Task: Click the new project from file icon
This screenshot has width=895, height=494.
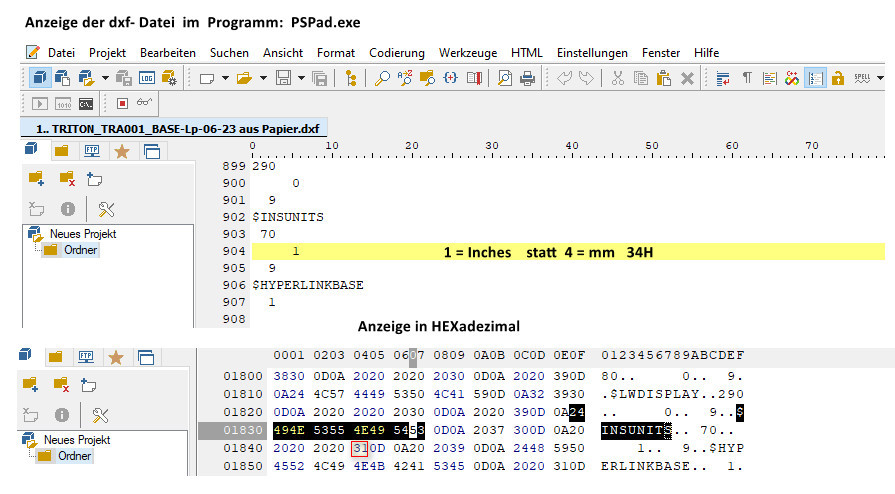Action: (62, 78)
